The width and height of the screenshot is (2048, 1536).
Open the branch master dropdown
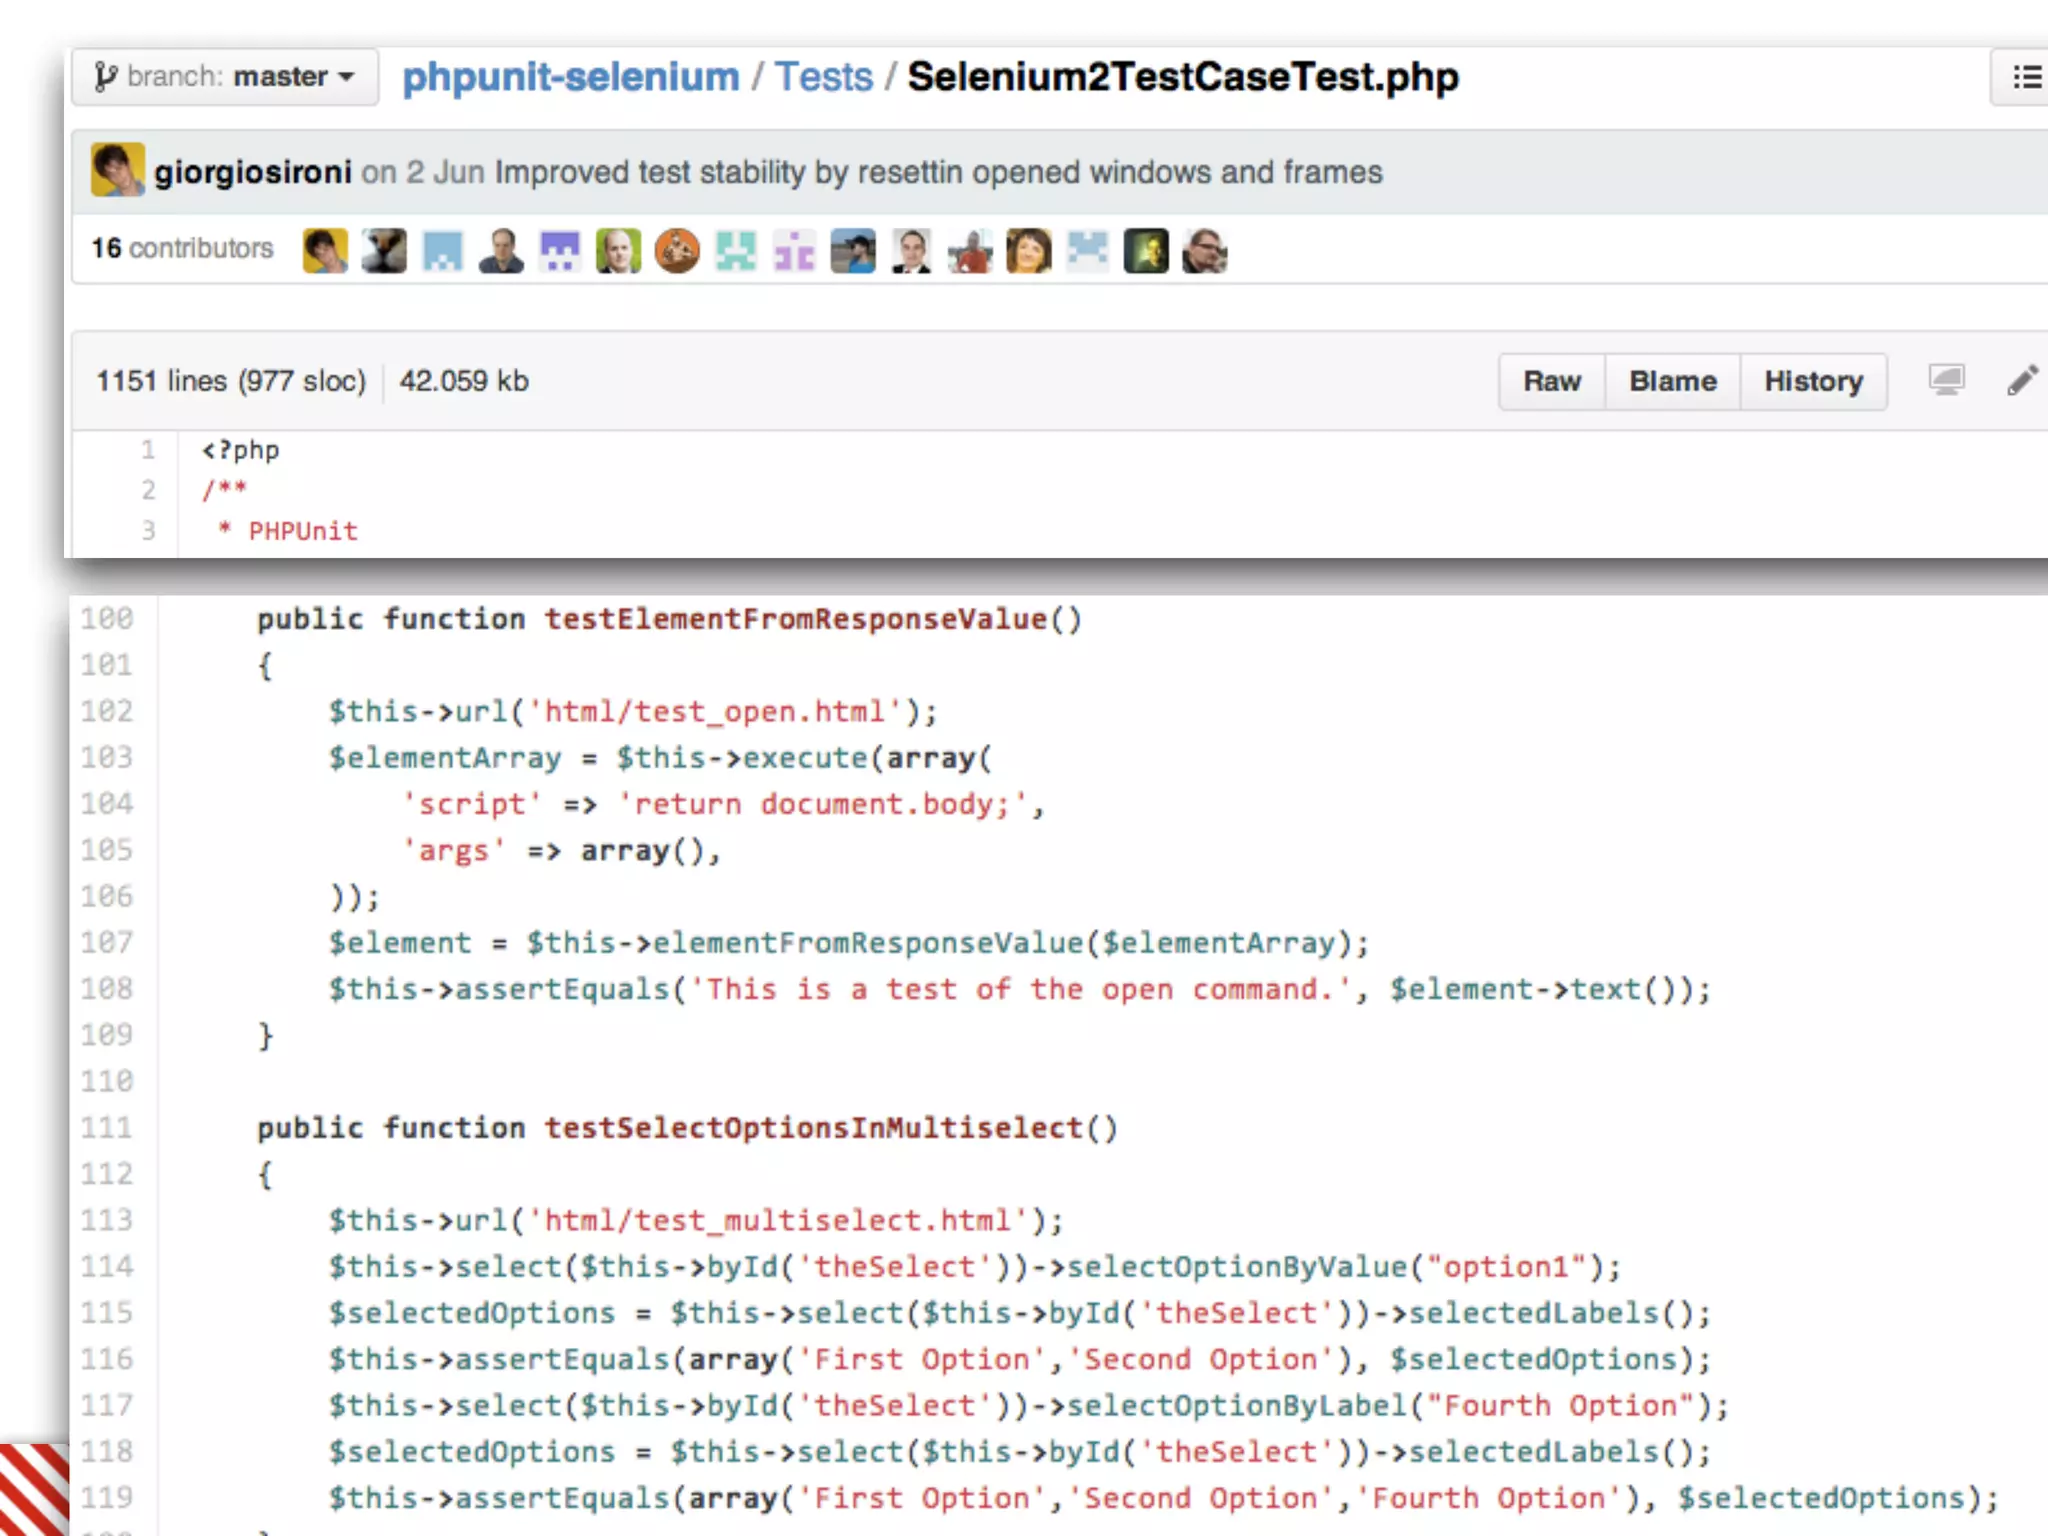pos(225,77)
